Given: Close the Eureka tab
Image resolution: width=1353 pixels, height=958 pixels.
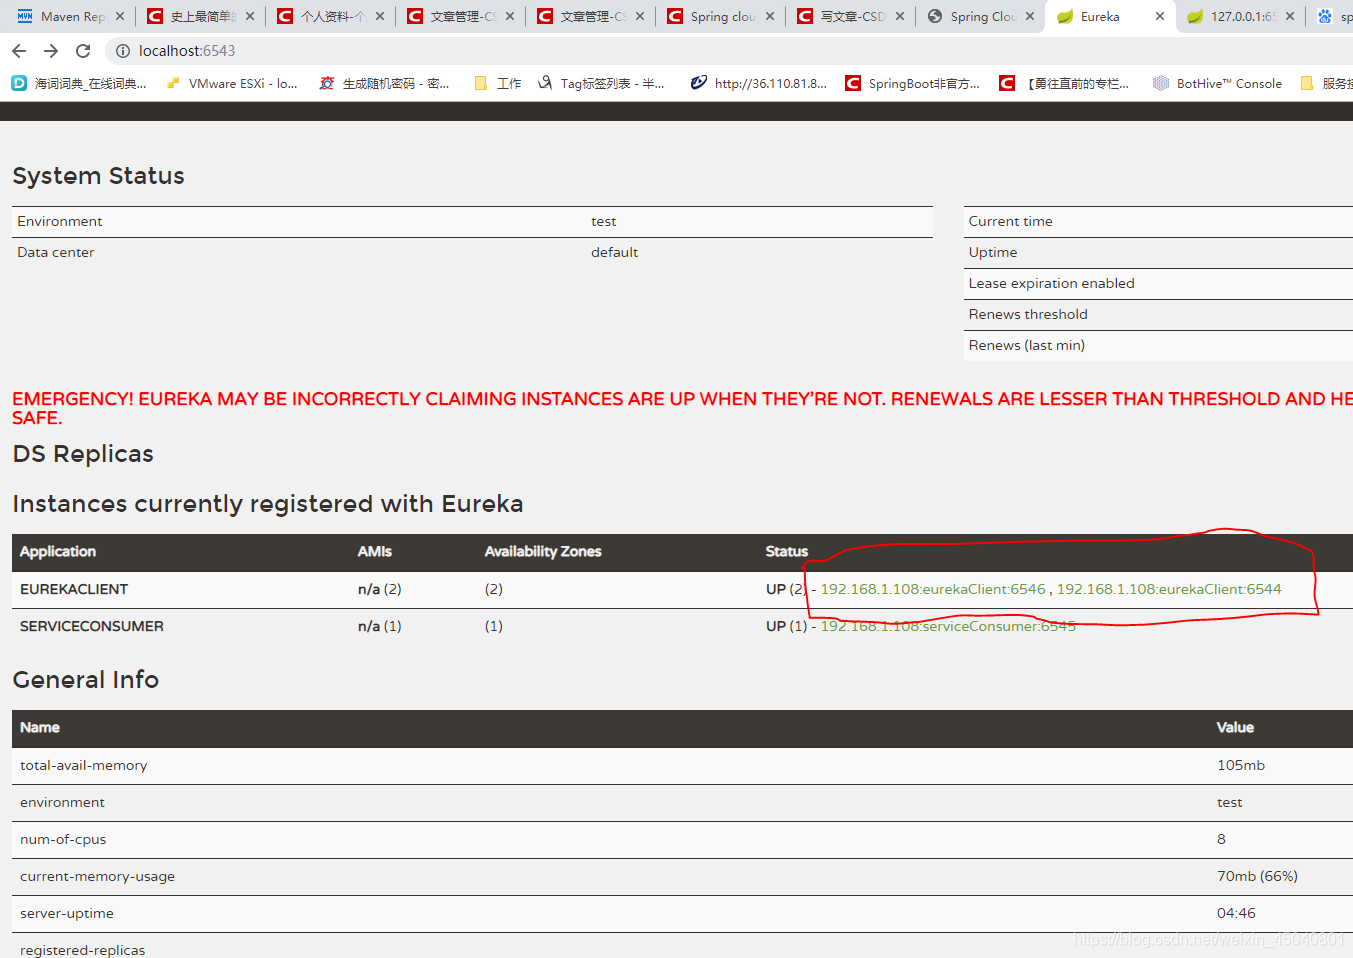Looking at the screenshot, I should [1160, 17].
